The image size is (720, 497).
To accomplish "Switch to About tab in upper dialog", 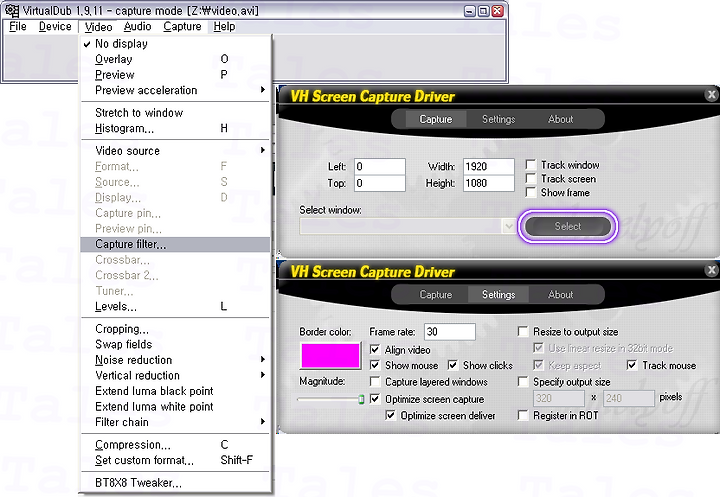I will (x=560, y=119).
